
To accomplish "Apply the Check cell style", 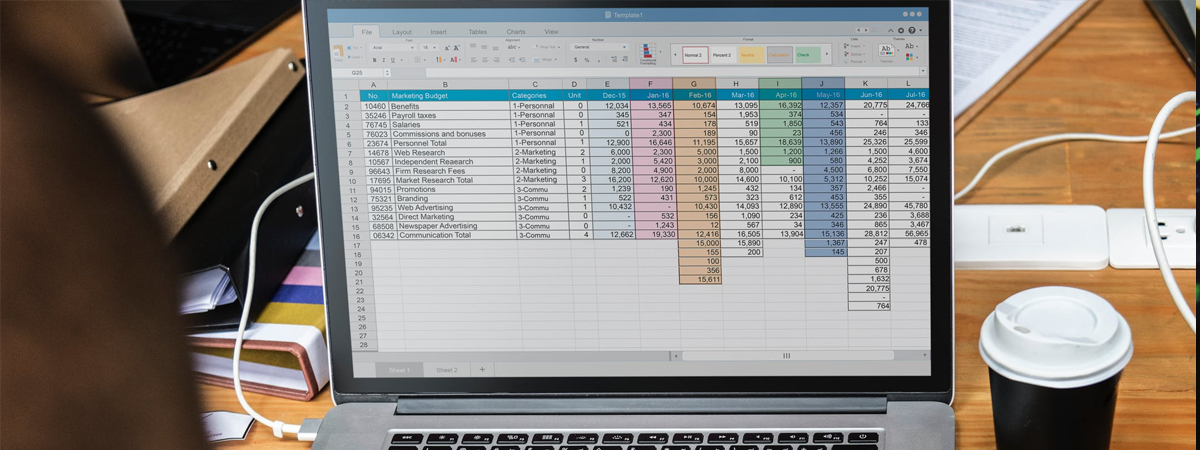I will [808, 55].
